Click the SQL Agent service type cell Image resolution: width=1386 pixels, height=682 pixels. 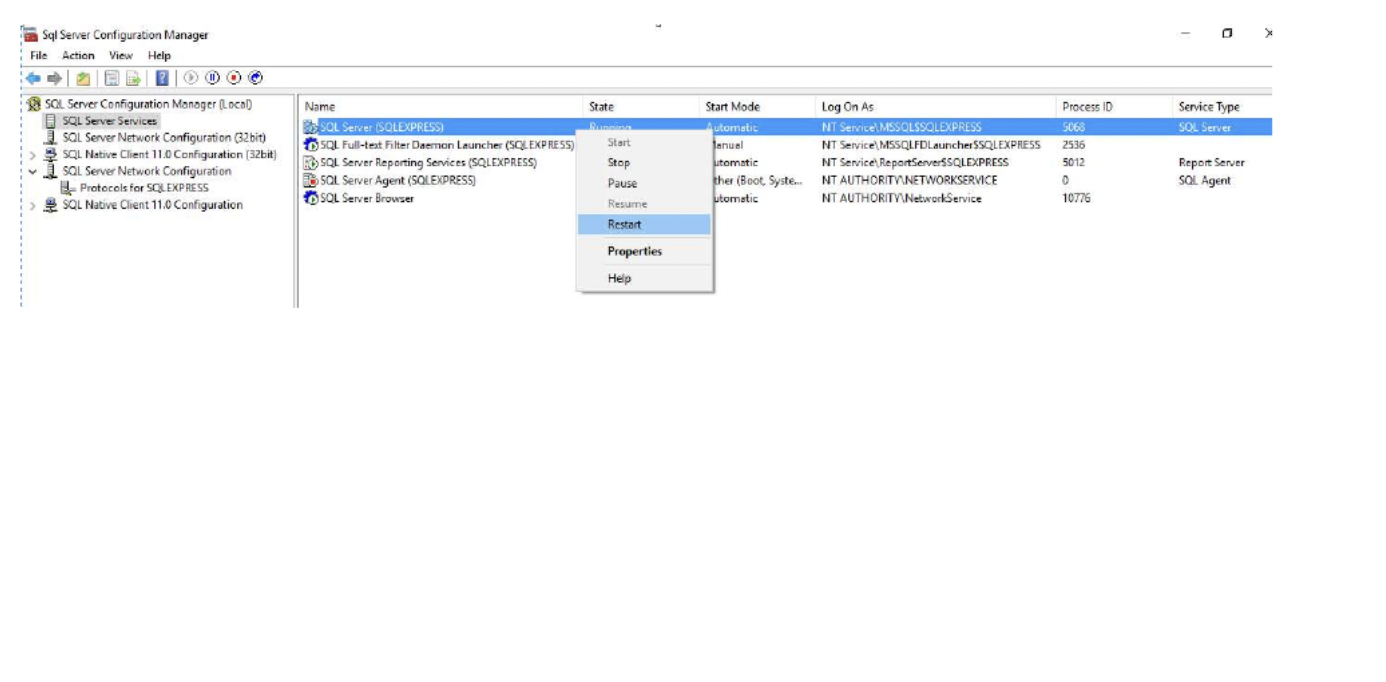(x=1204, y=180)
